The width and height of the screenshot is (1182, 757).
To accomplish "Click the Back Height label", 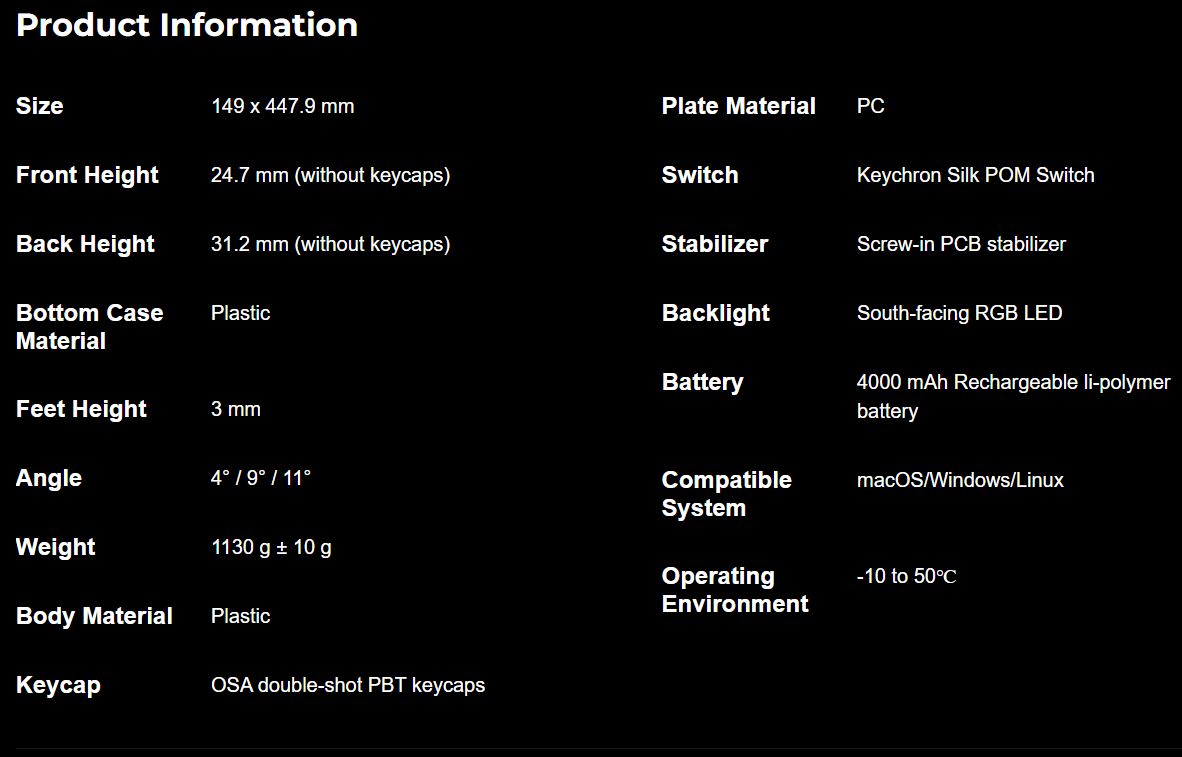I will (x=85, y=244).
